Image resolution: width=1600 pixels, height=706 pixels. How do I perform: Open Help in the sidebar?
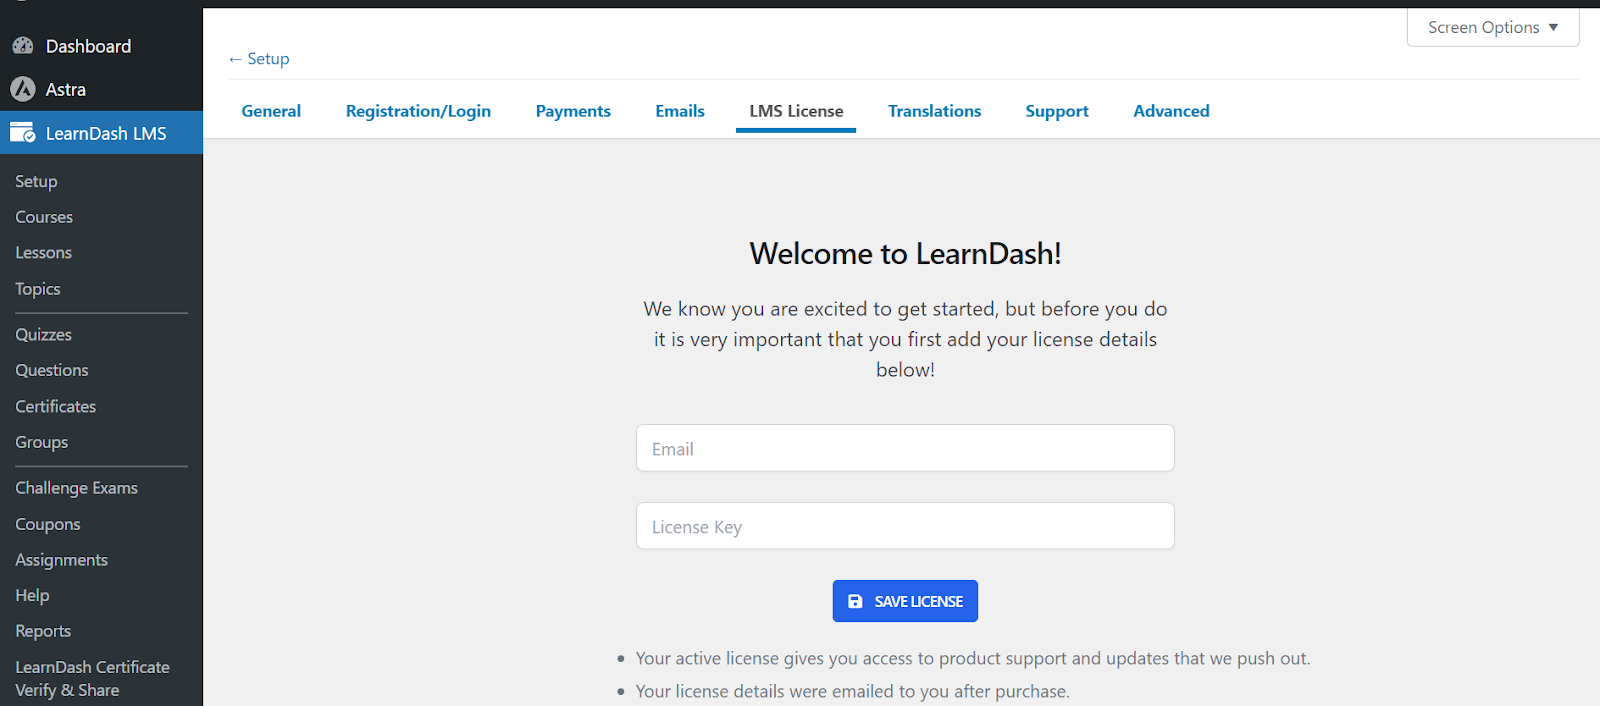click(x=32, y=595)
